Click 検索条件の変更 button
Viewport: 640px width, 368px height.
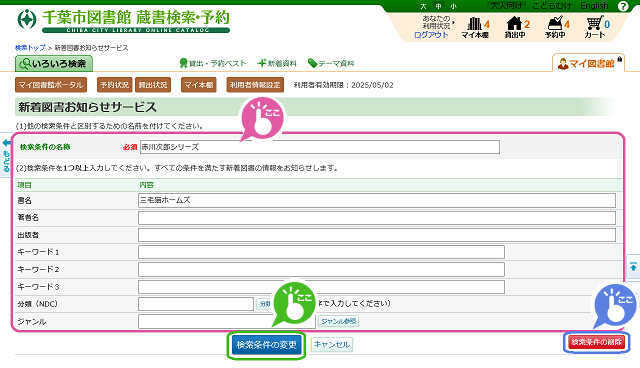(x=266, y=345)
